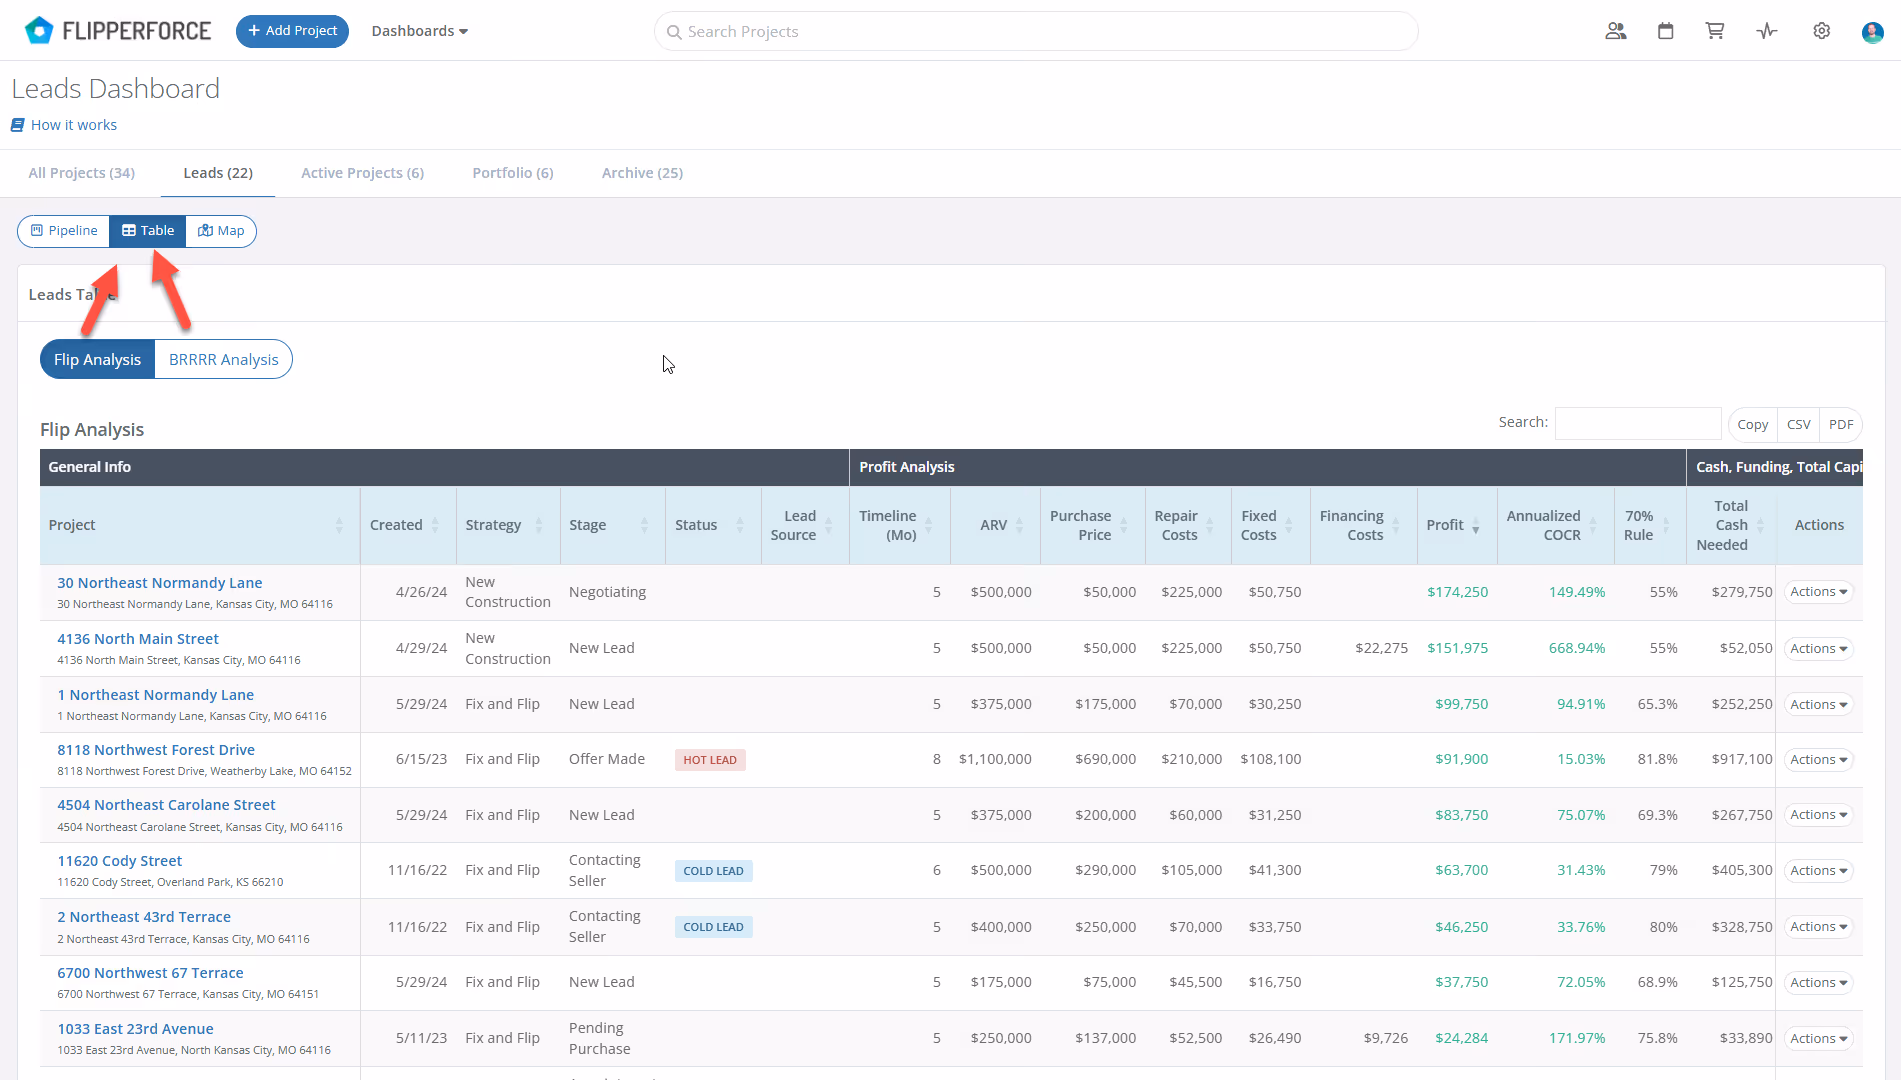This screenshot has height=1080, width=1901.
Task: Sort by Fixed Costs column arrows
Action: (x=1288, y=525)
